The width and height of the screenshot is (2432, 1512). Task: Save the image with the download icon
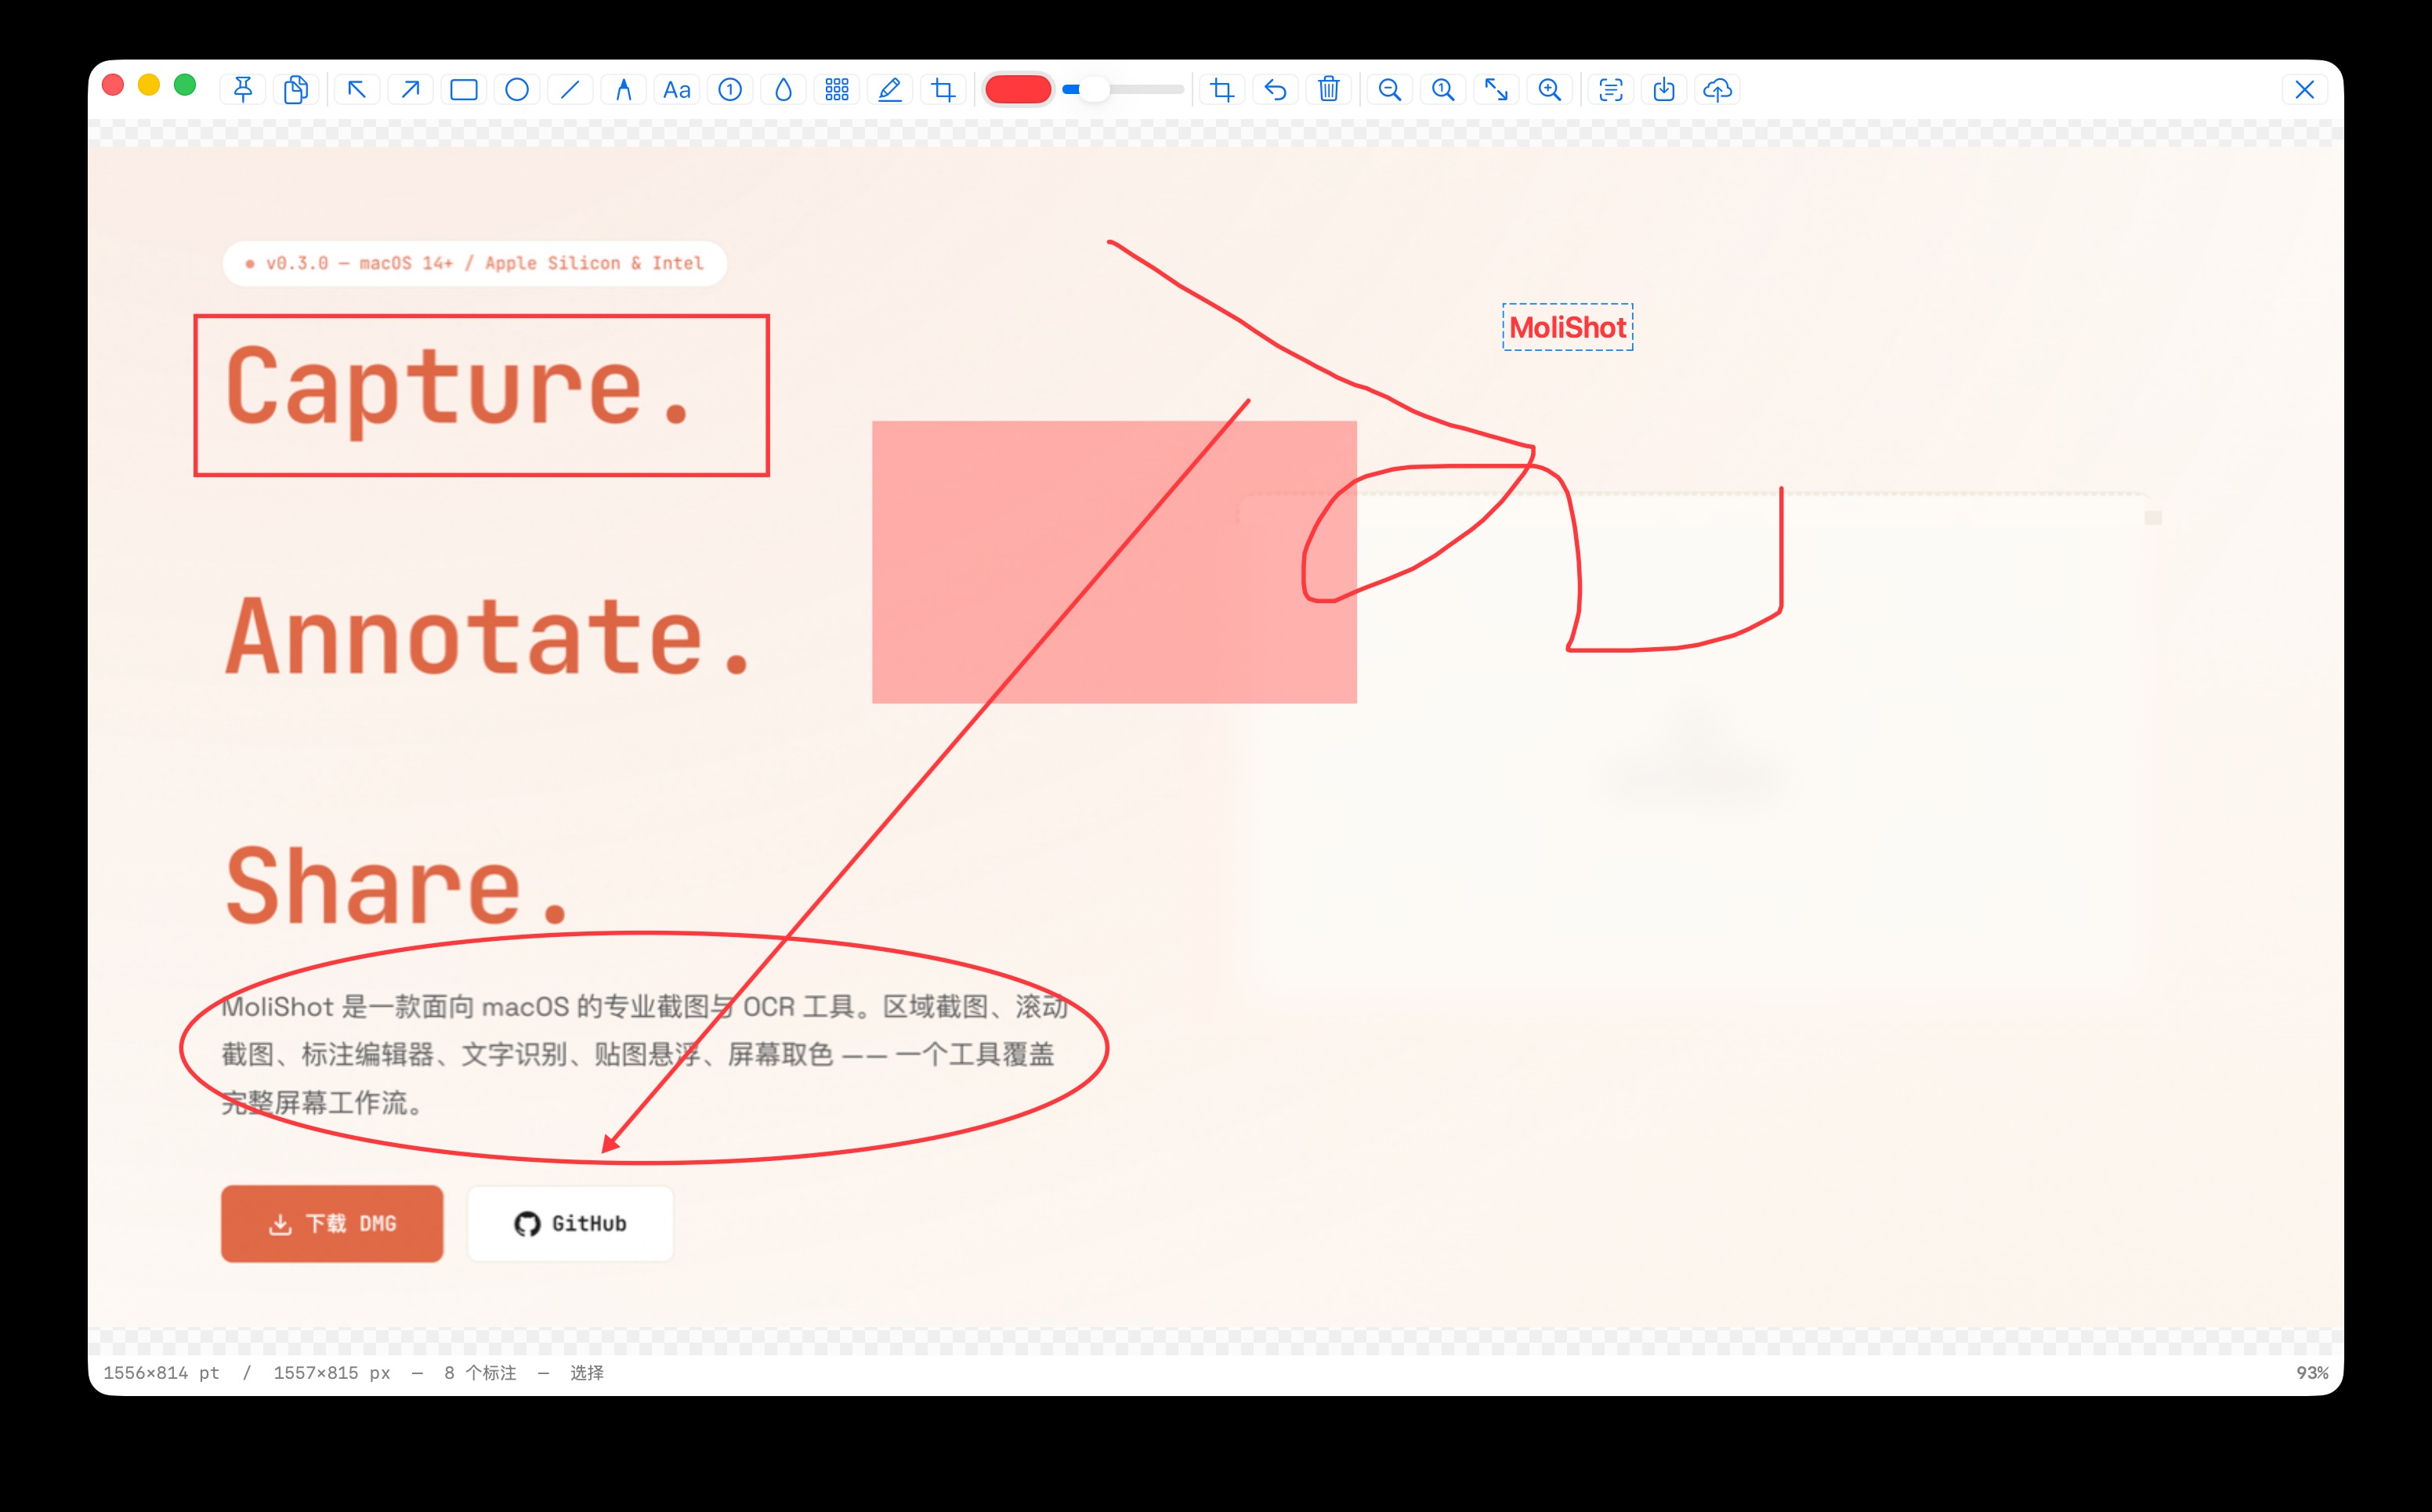pyautogui.click(x=1664, y=90)
